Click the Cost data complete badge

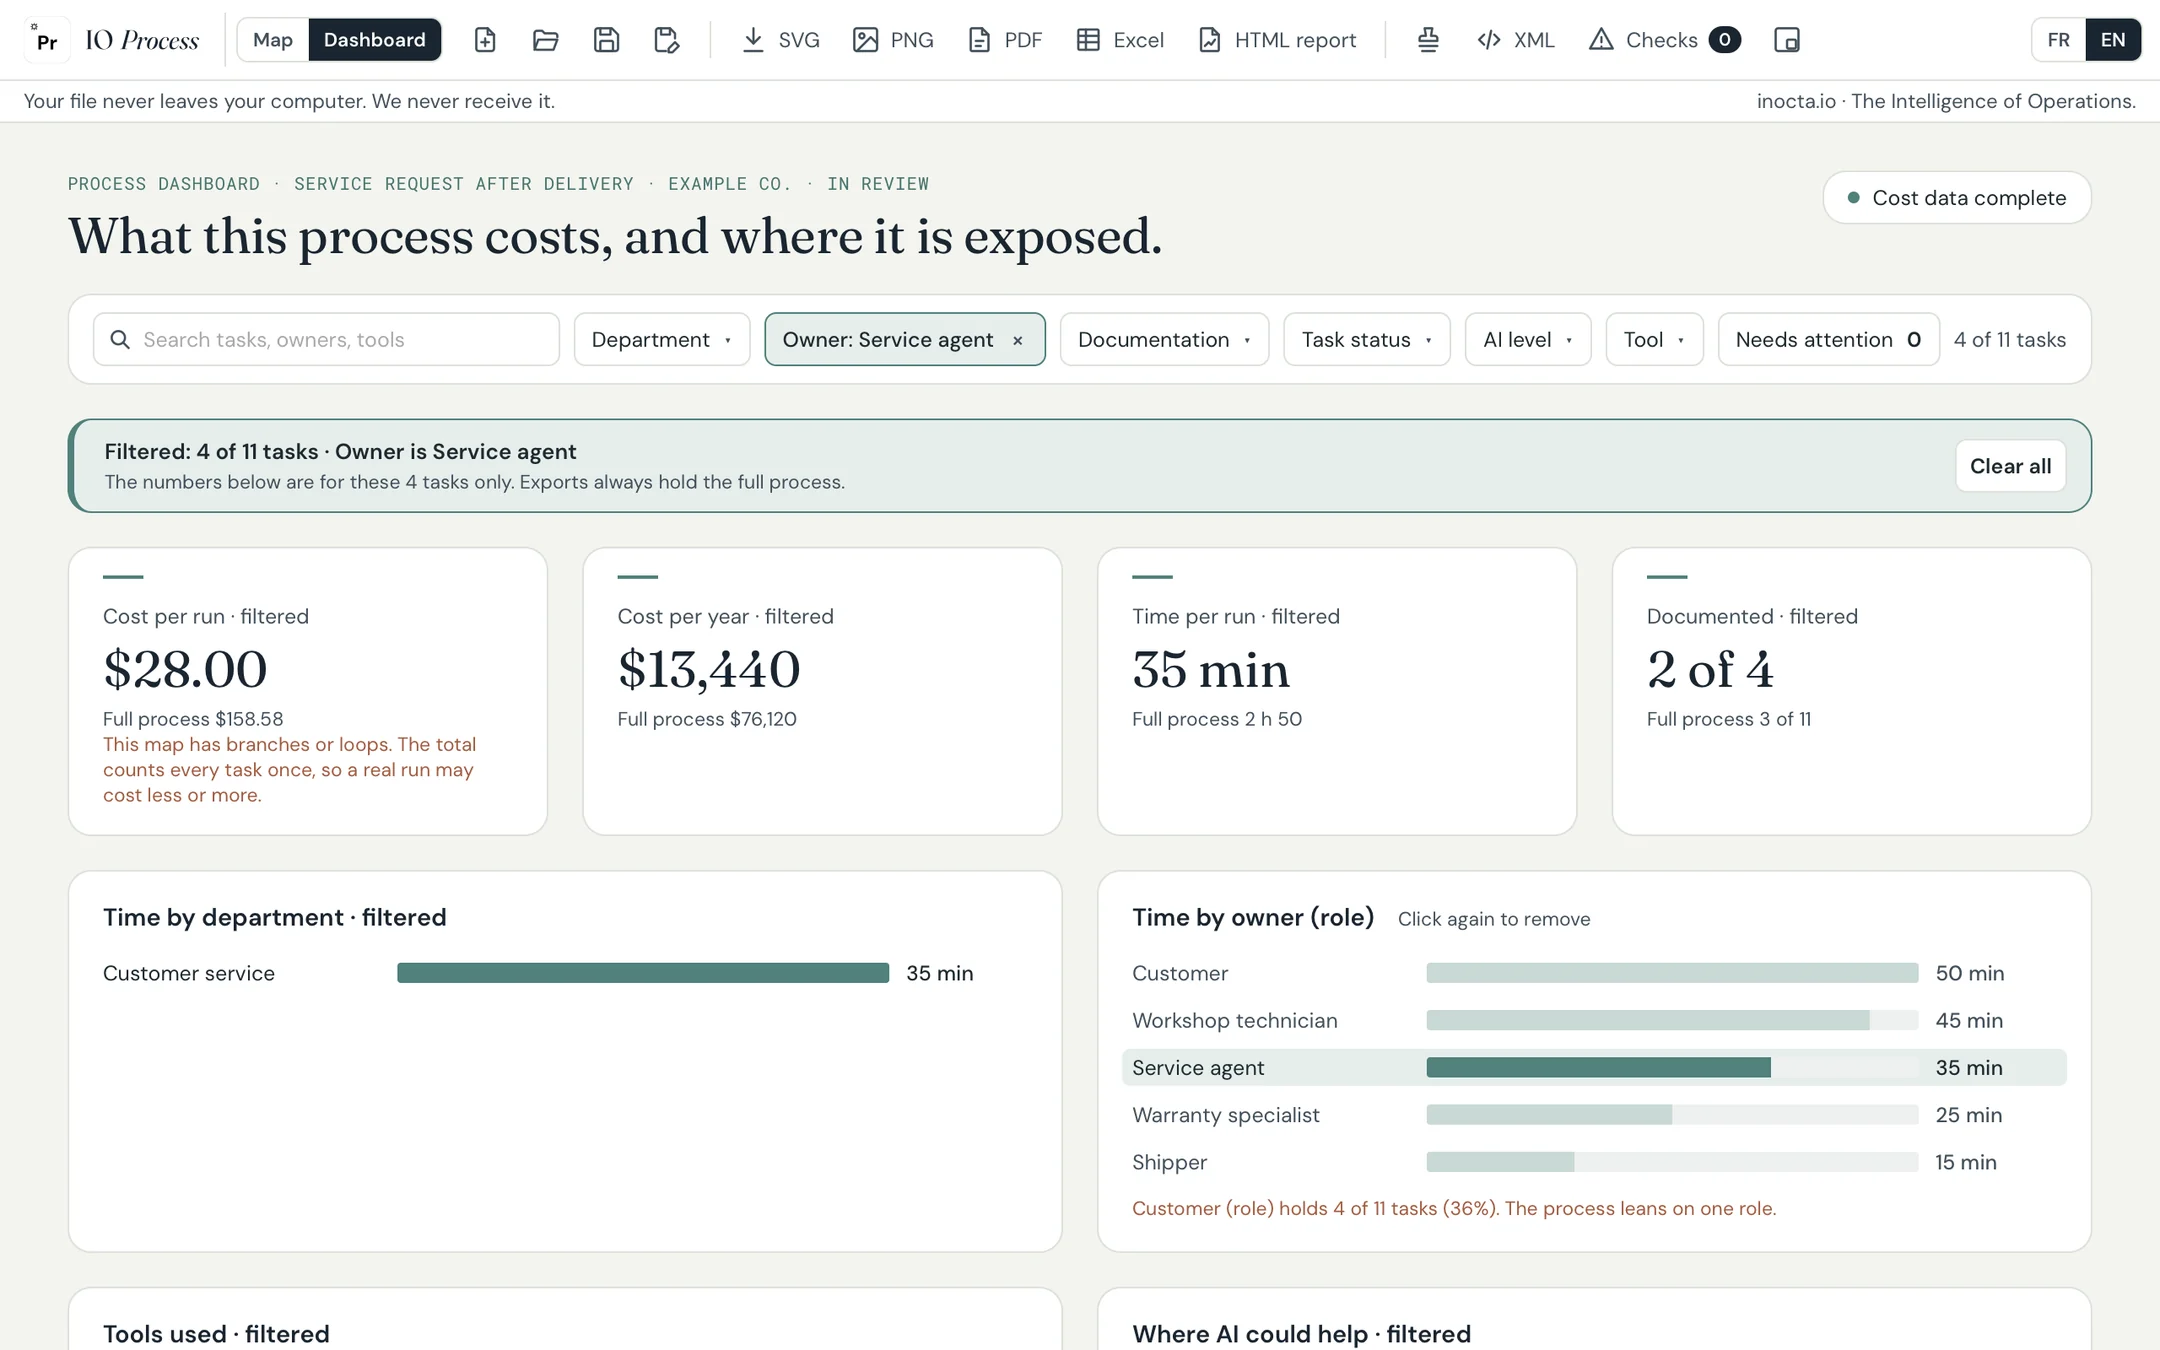[x=1957, y=198]
